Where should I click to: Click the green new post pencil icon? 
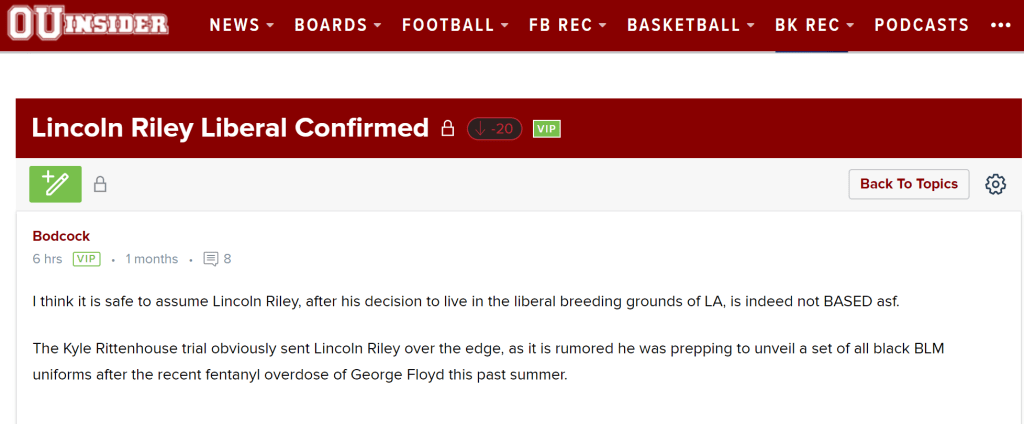coord(56,184)
